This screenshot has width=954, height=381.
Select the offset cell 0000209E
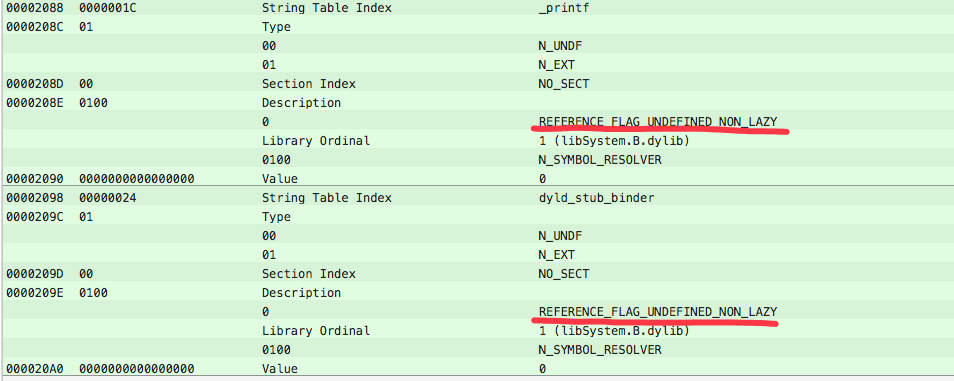[35, 293]
